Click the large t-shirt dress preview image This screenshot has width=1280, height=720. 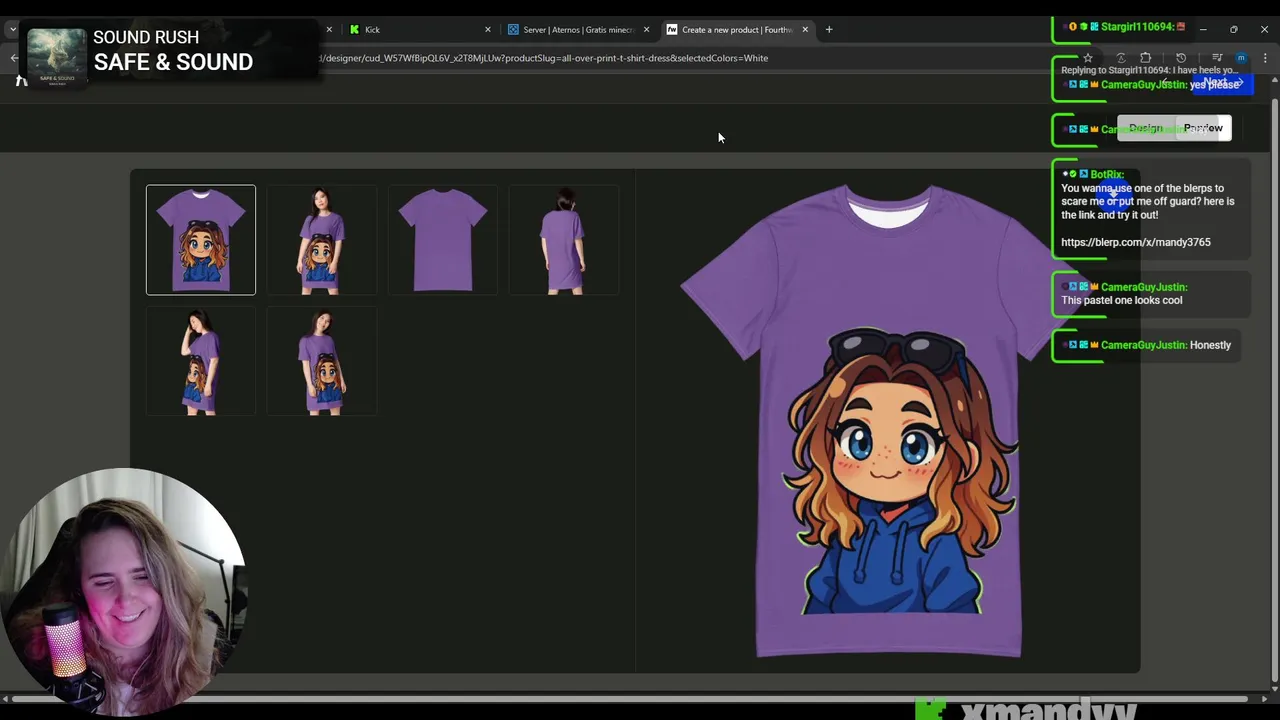tap(888, 422)
